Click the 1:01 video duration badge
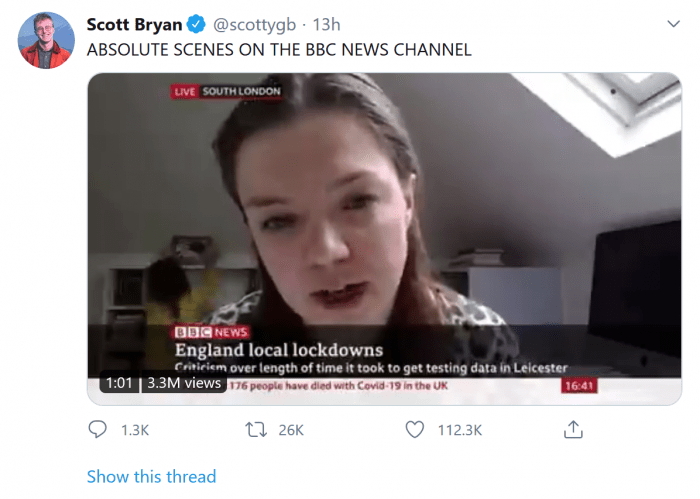The width and height of the screenshot is (700, 499). pyautogui.click(x=119, y=383)
